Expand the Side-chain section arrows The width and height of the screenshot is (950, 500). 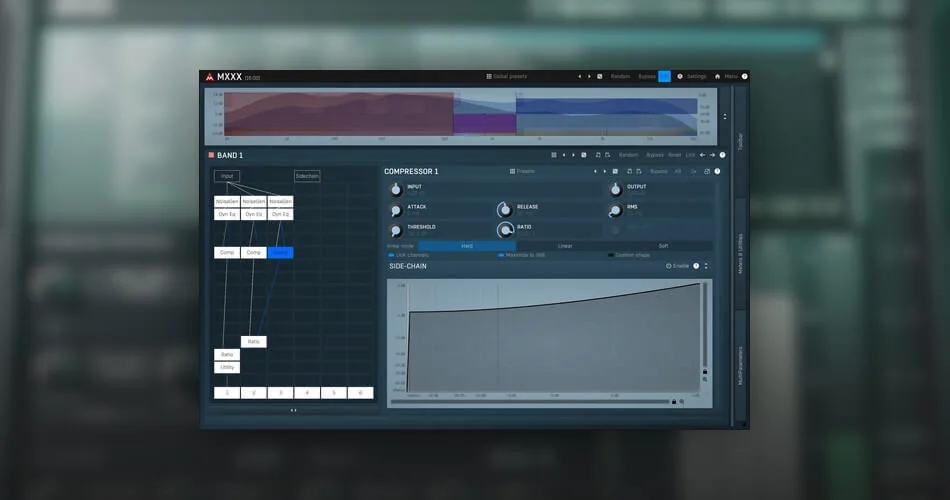(706, 266)
